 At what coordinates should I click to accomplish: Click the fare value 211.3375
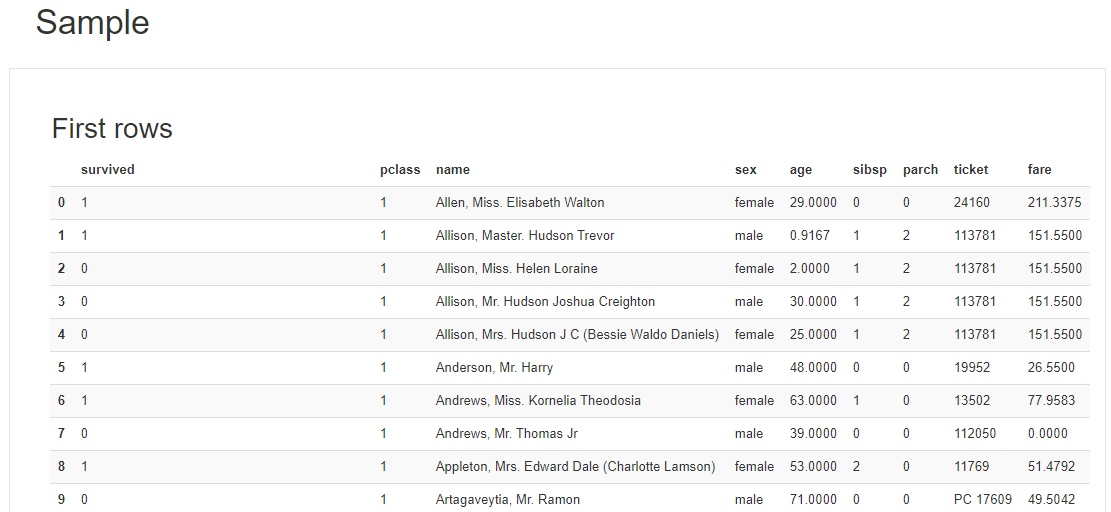(x=1054, y=203)
